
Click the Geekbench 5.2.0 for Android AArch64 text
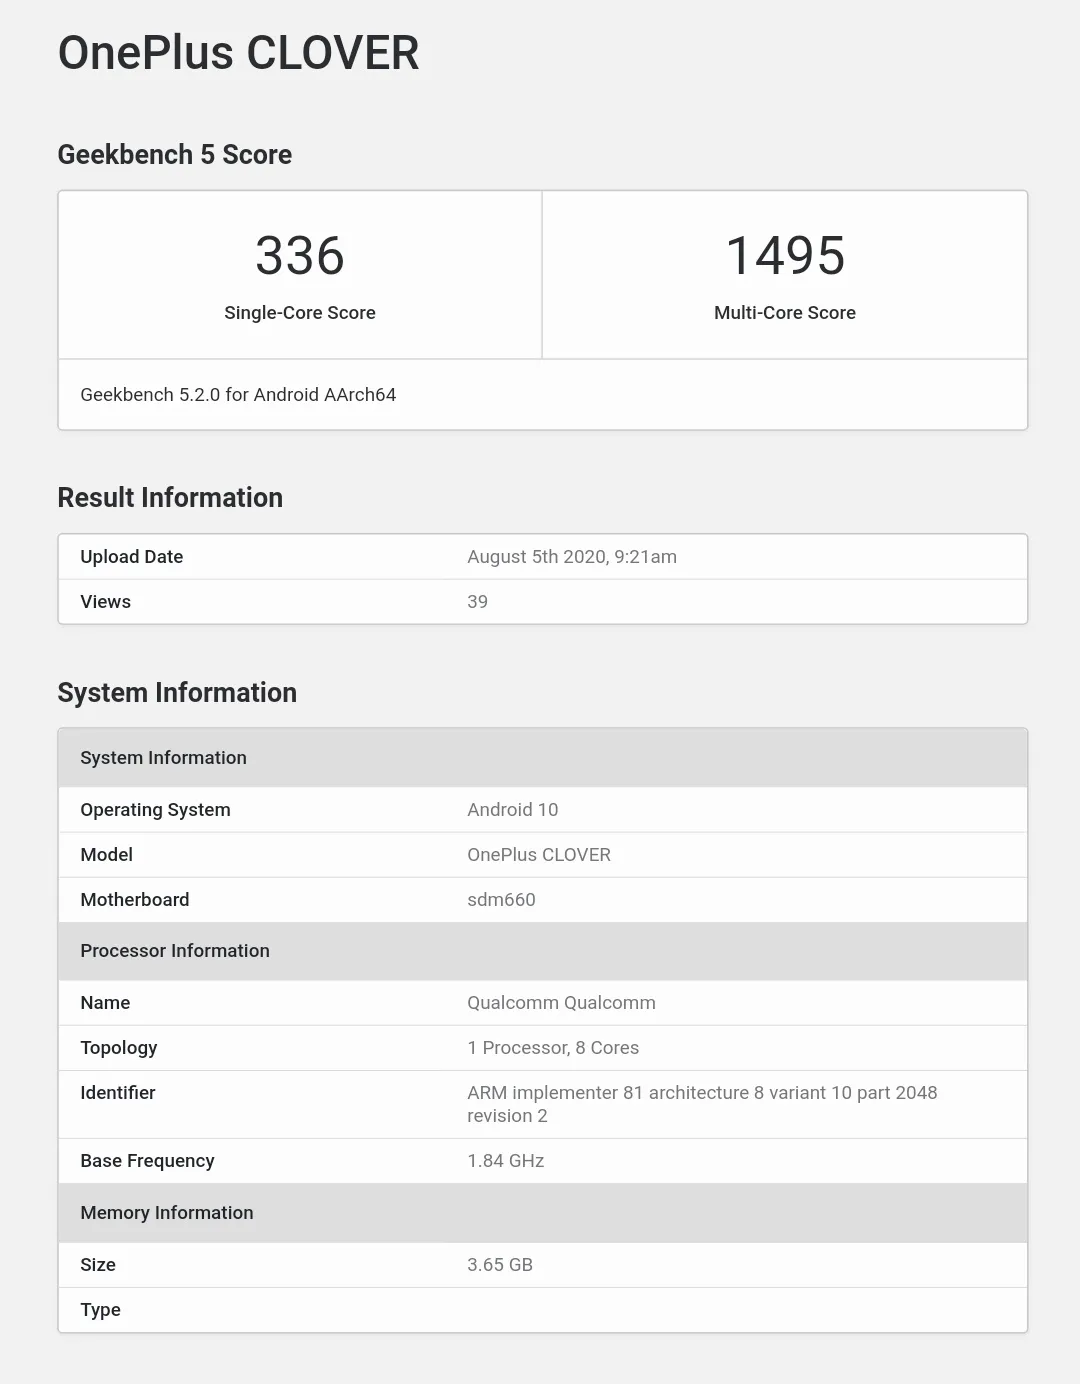coord(238,395)
